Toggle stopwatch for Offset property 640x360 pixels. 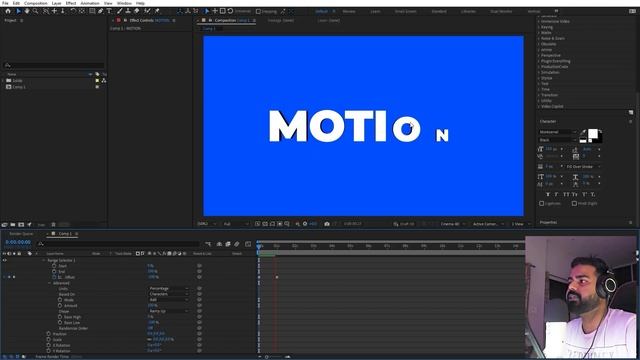54,277
